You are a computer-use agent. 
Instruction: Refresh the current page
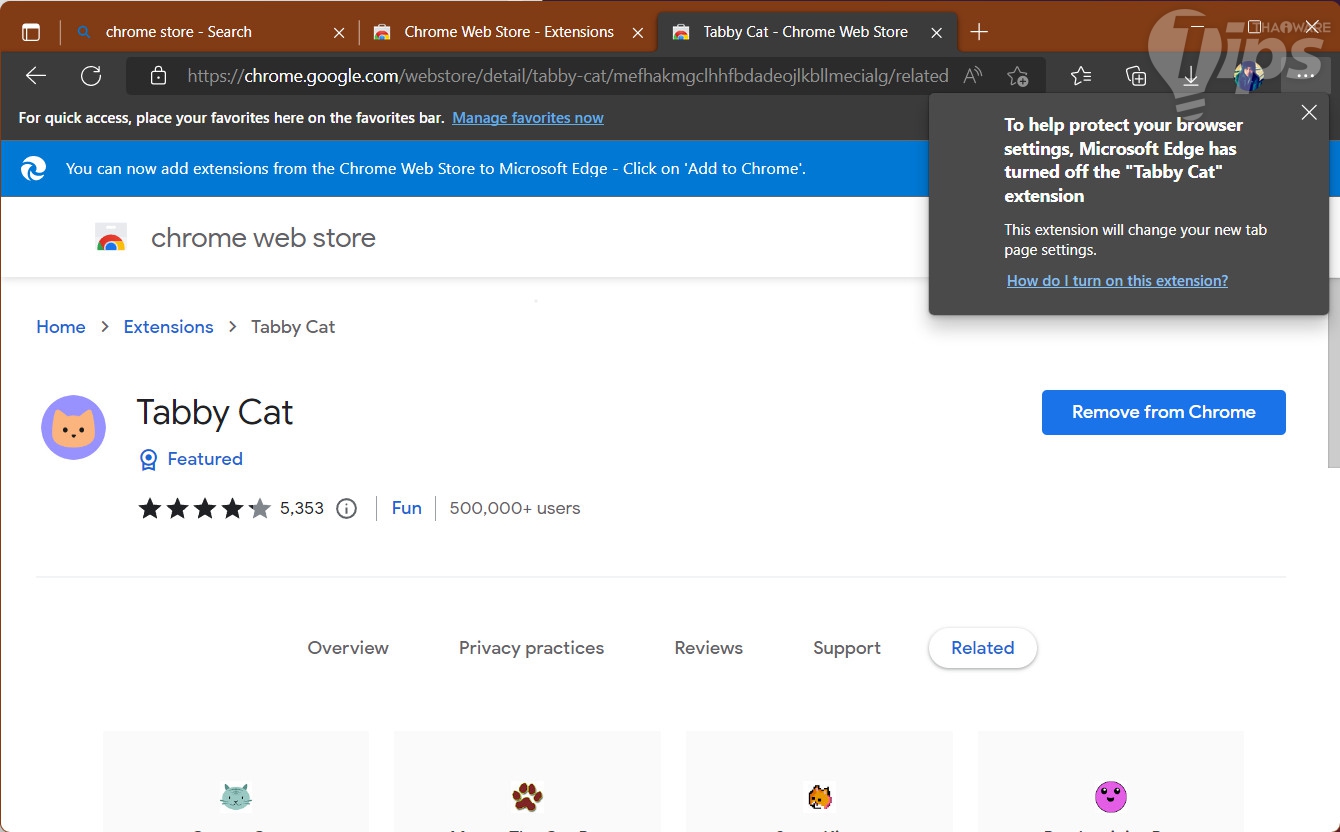point(91,76)
